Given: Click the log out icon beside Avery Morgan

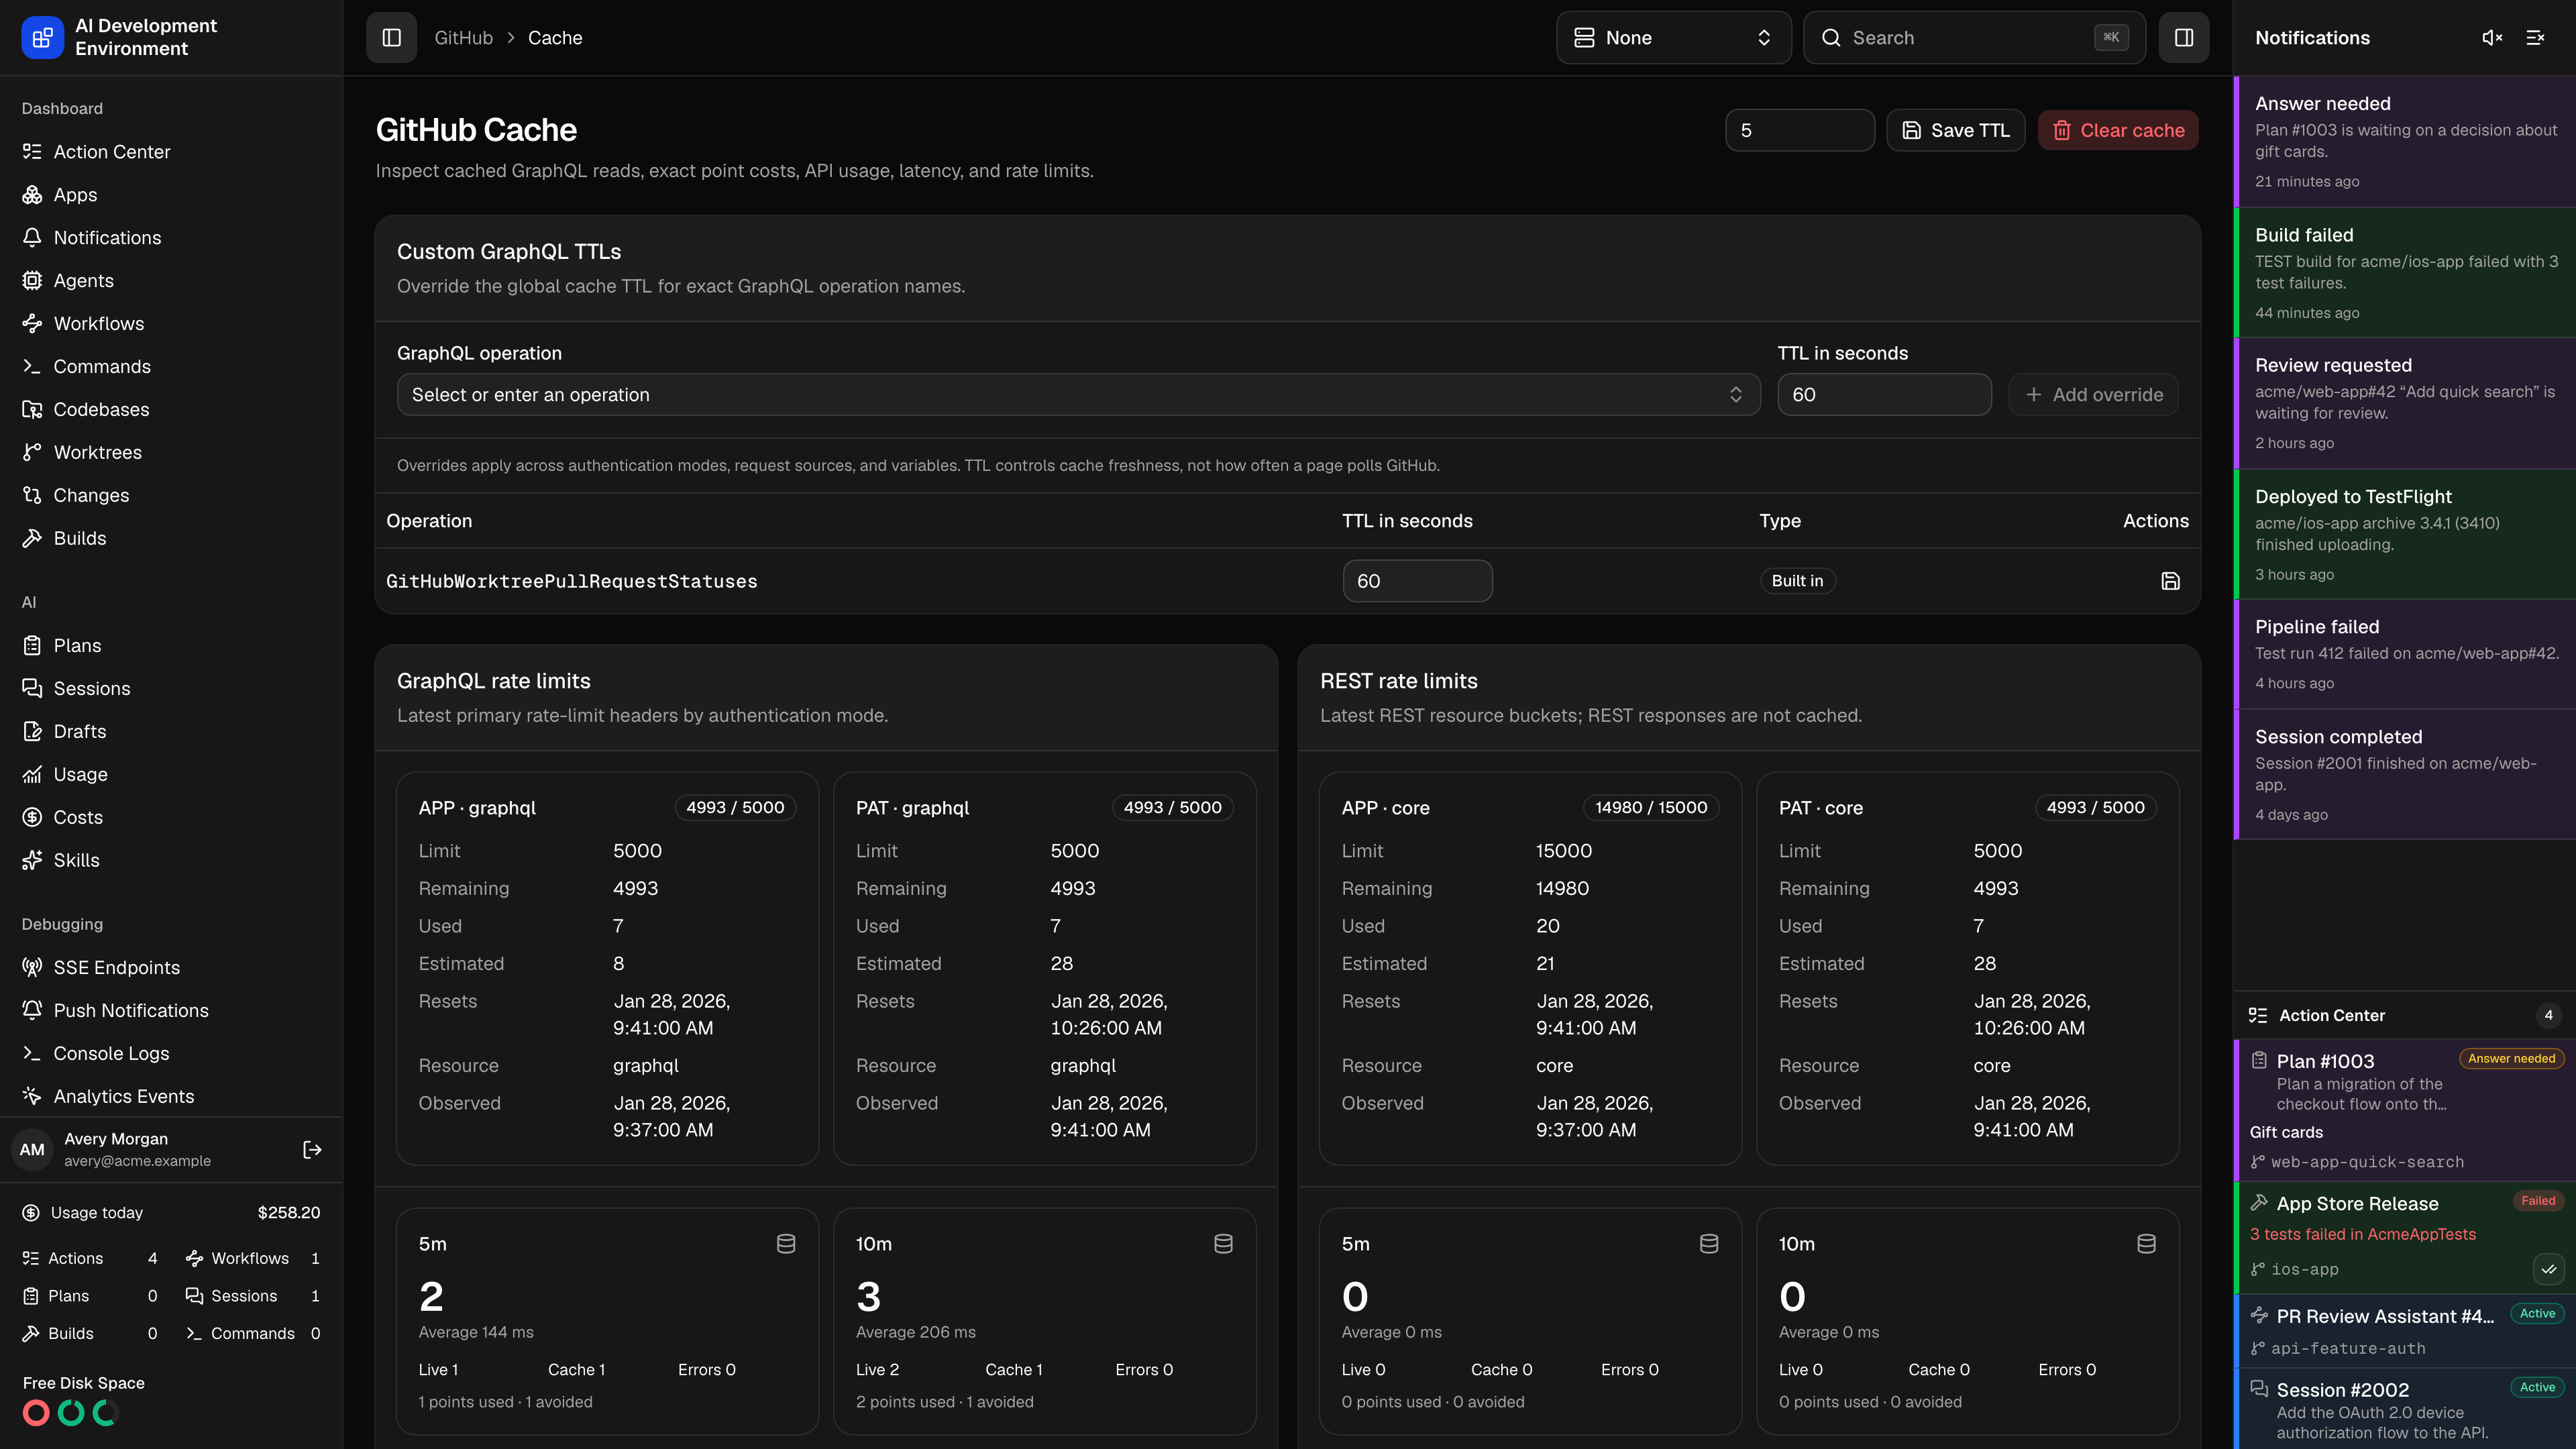Looking at the screenshot, I should click(x=312, y=1150).
